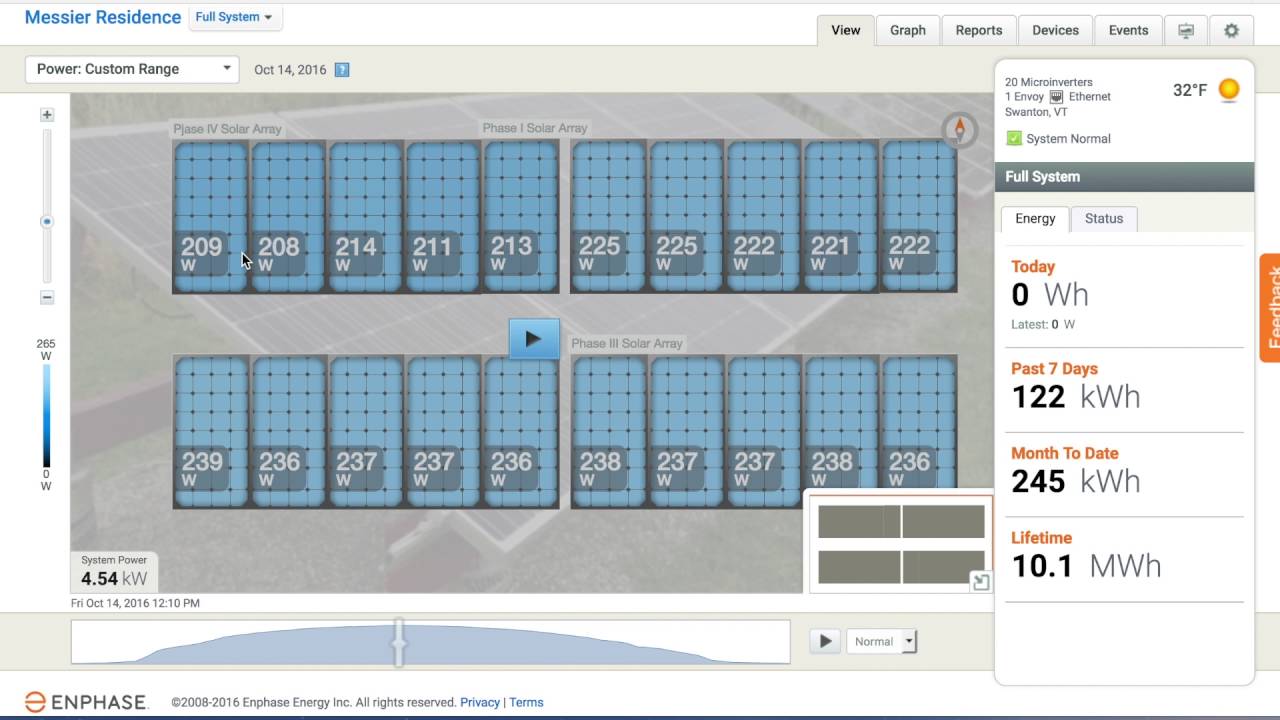Viewport: 1280px width, 720px height.
Task: Click the 20 Microinverters text
Action: coord(1049,82)
